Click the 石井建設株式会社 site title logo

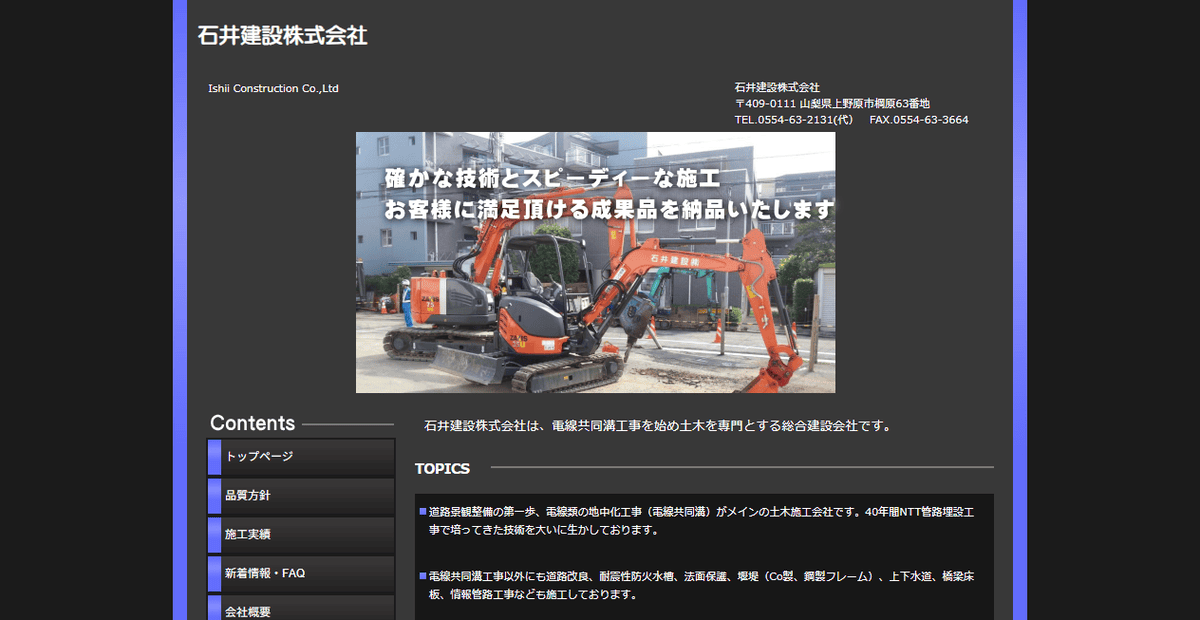283,36
